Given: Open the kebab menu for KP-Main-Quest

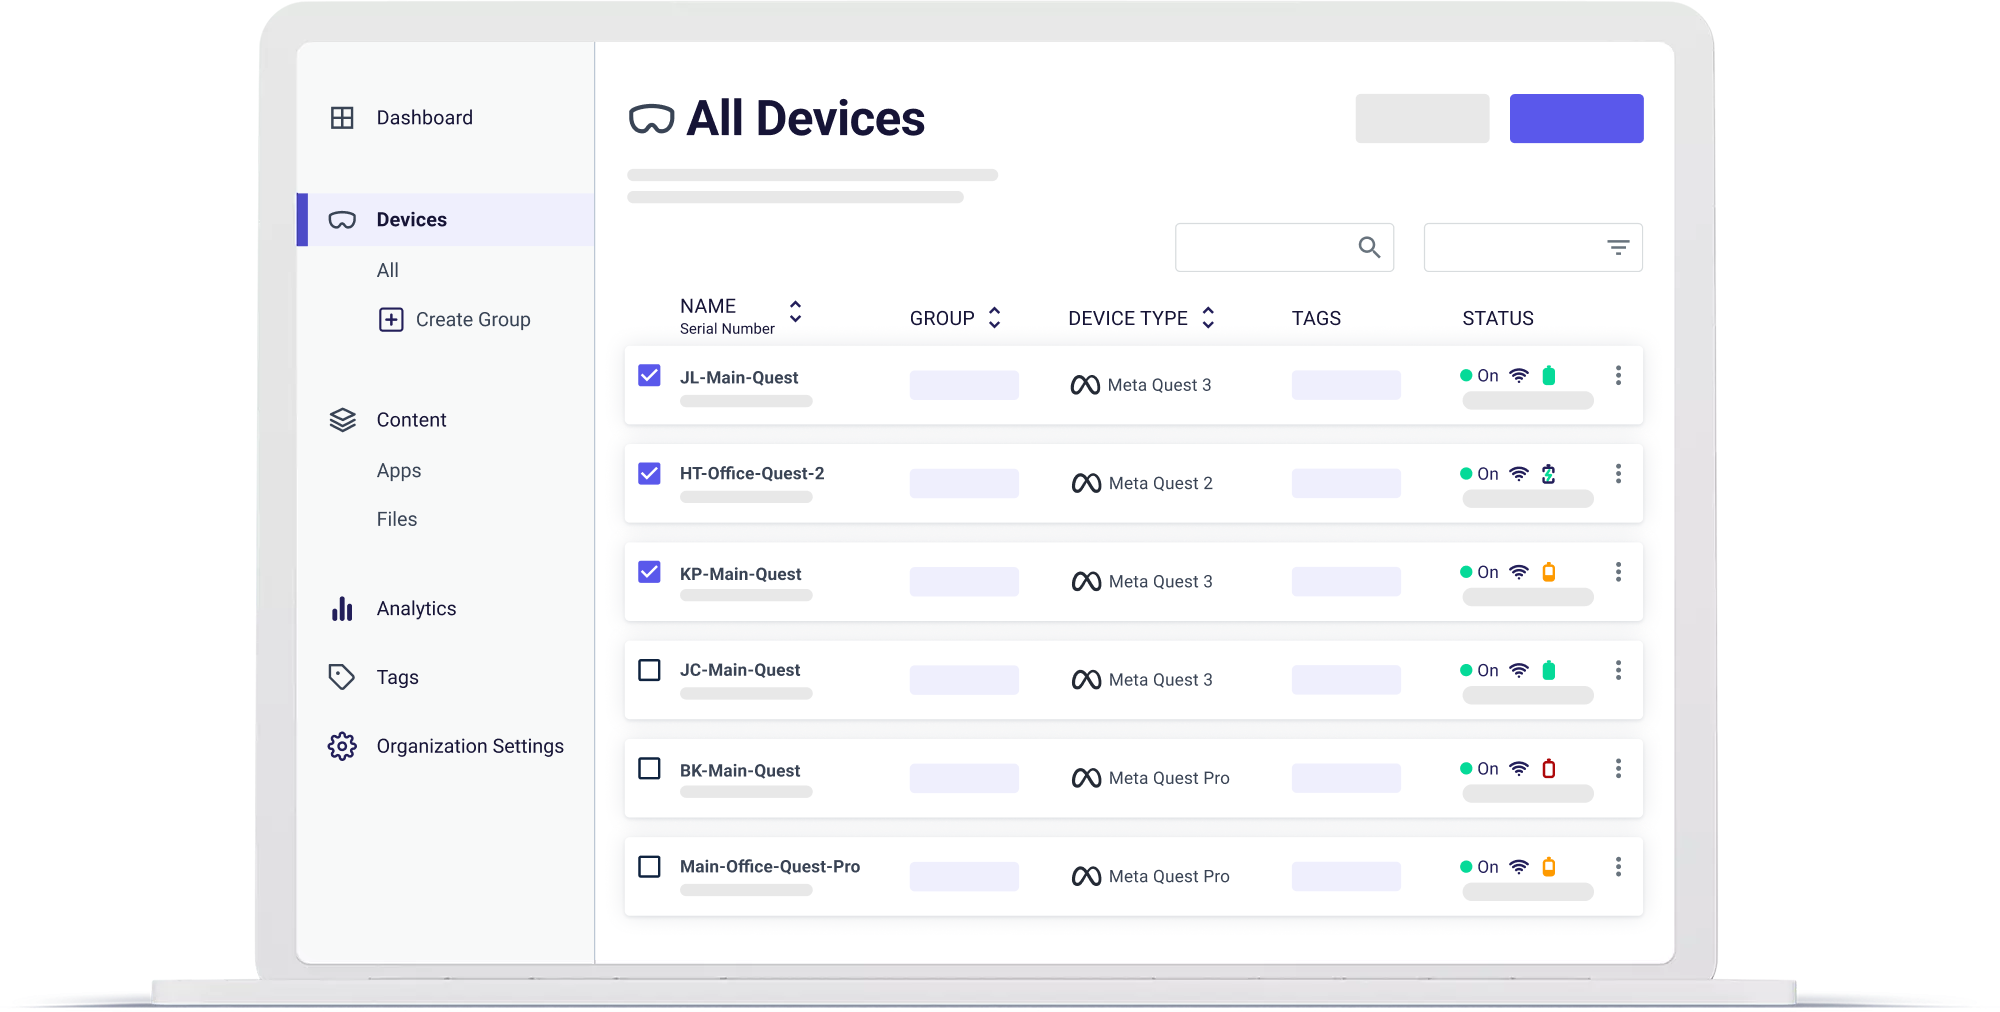Looking at the screenshot, I should pyautogui.click(x=1619, y=572).
